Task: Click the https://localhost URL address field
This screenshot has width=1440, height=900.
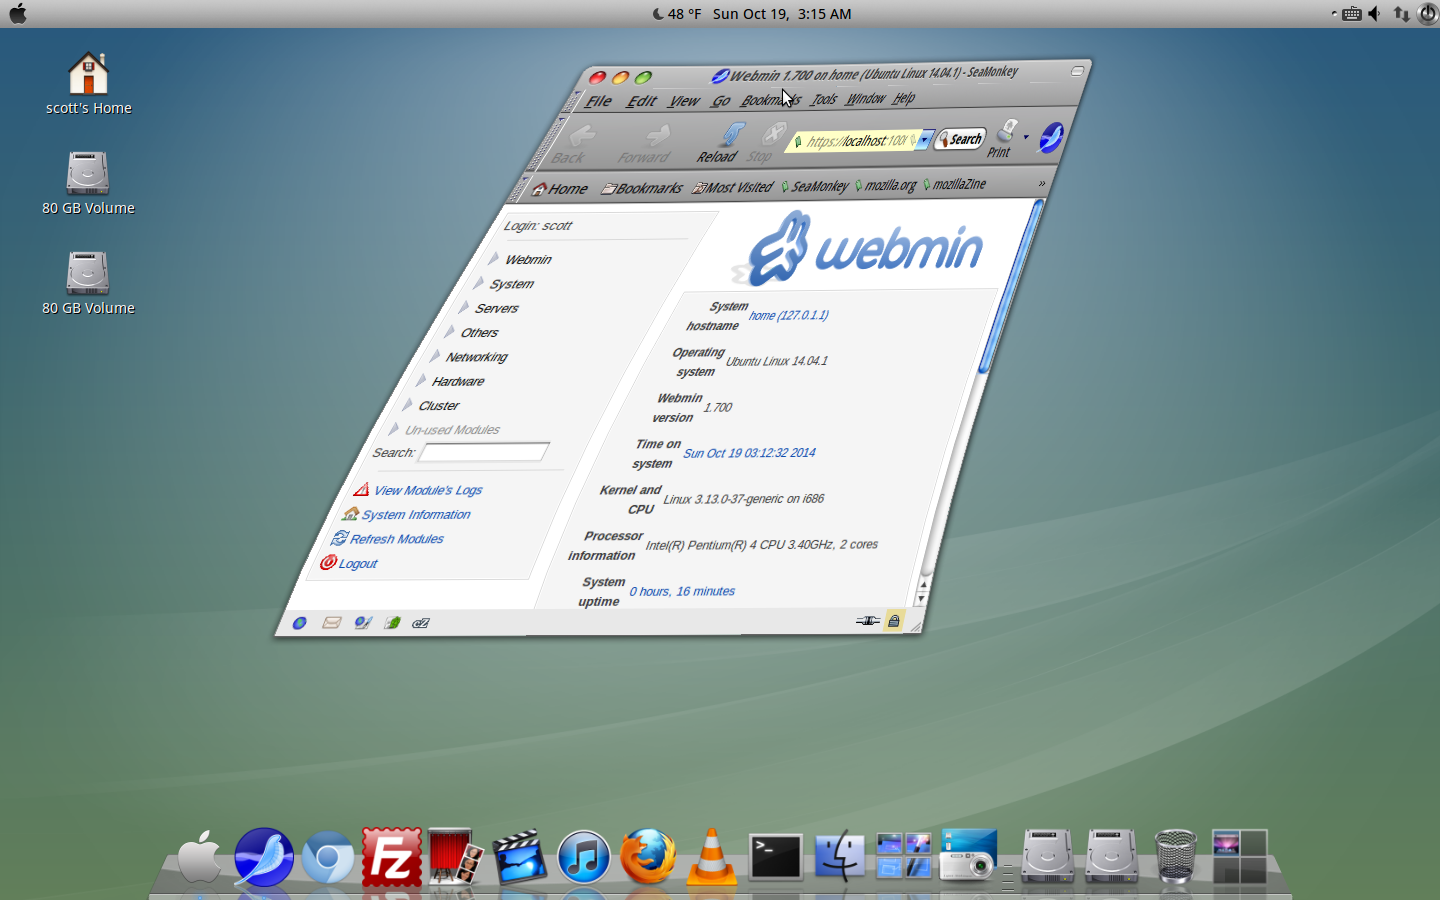Action: pos(853,141)
